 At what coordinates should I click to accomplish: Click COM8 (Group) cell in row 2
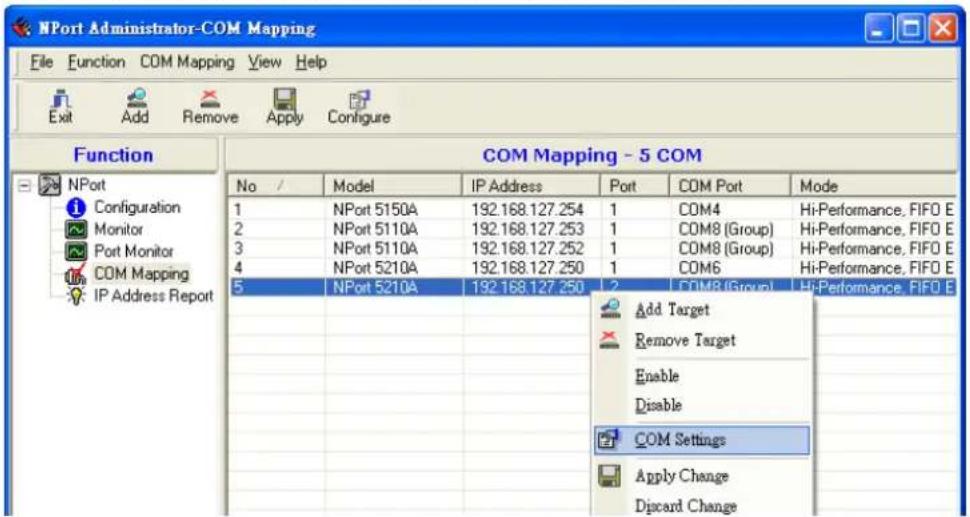[x=726, y=229]
